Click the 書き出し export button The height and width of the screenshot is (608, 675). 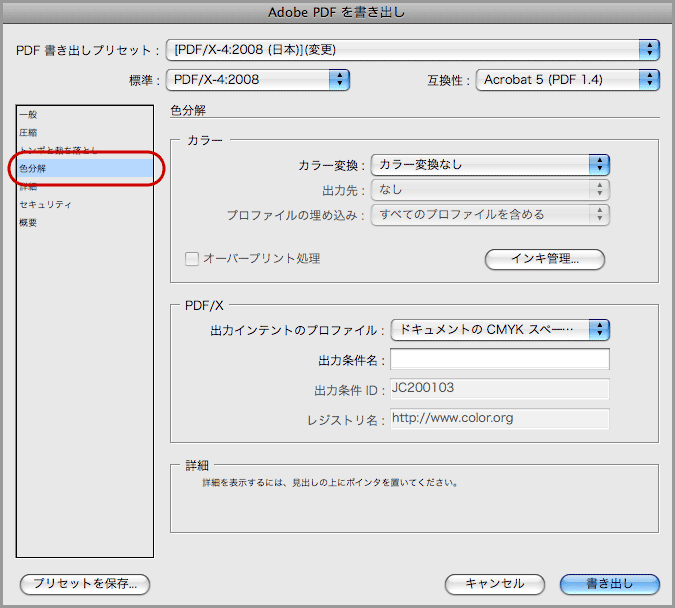[x=609, y=583]
